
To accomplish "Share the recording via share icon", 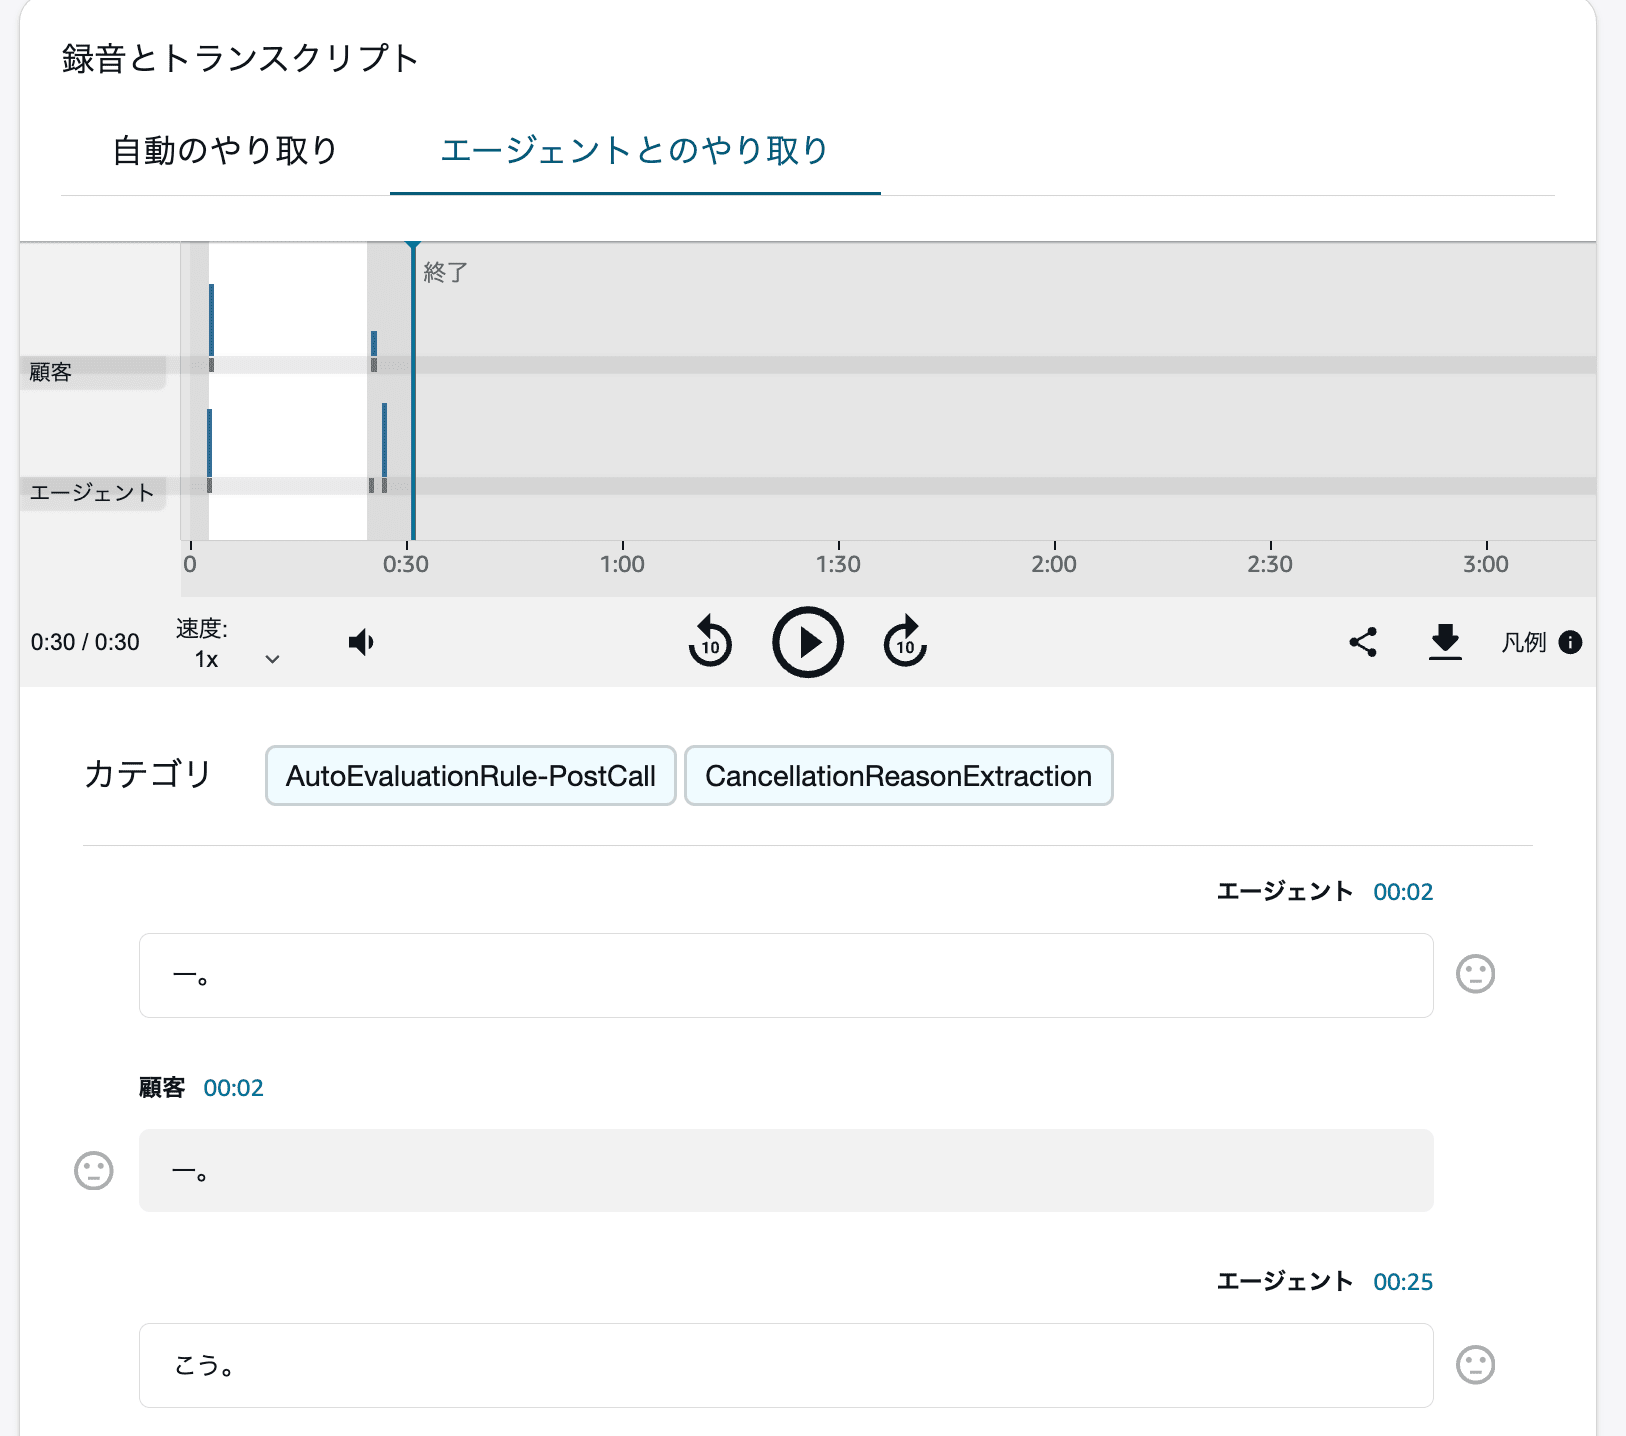I will pos(1363,642).
